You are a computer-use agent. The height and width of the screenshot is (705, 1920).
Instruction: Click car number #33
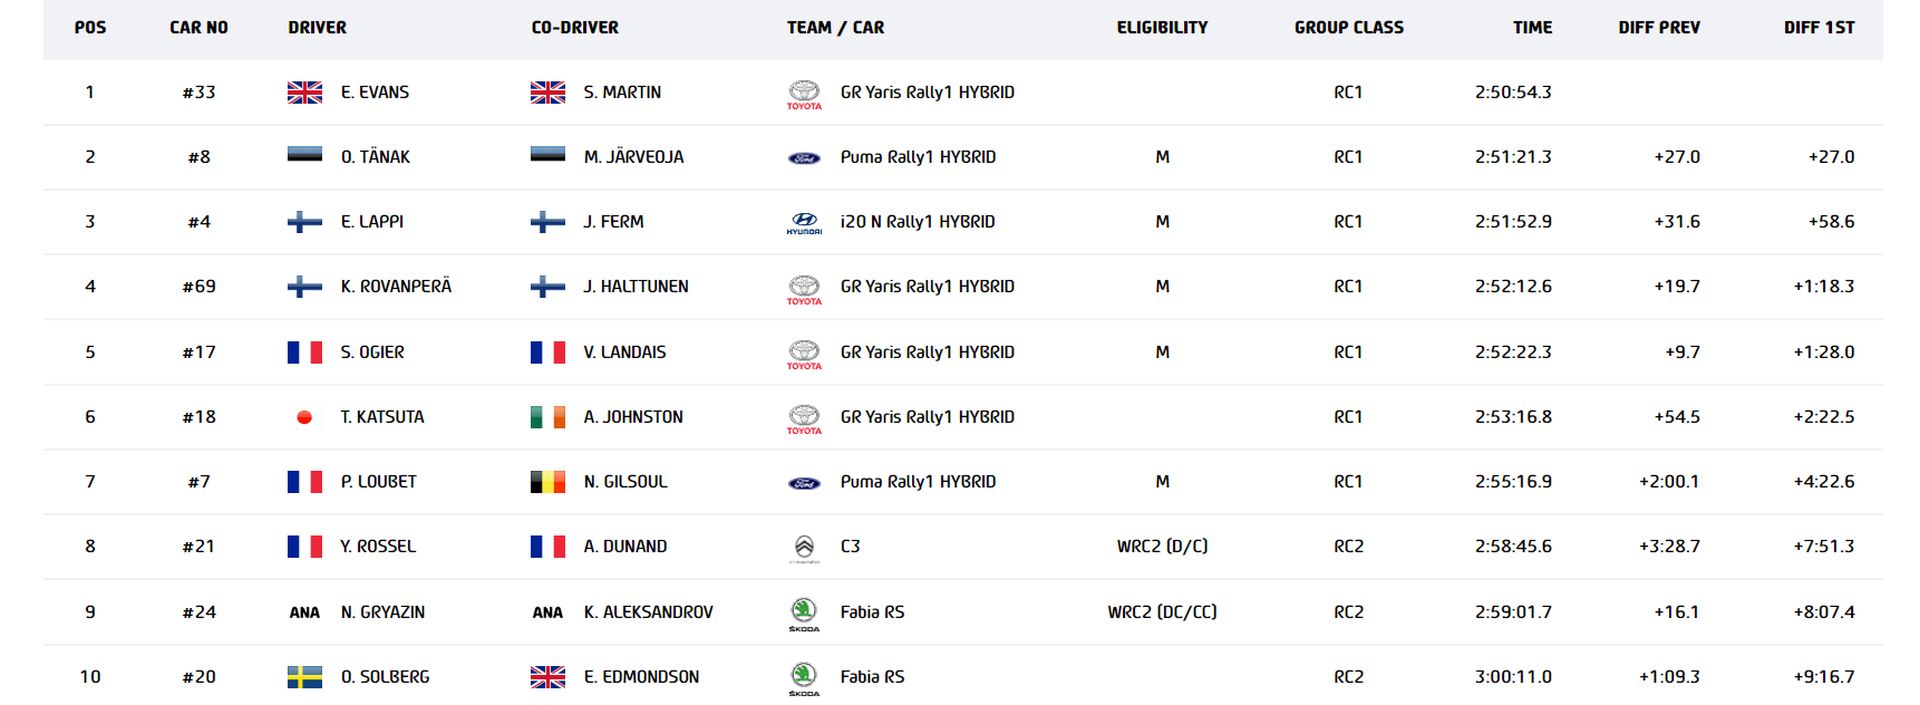[199, 92]
